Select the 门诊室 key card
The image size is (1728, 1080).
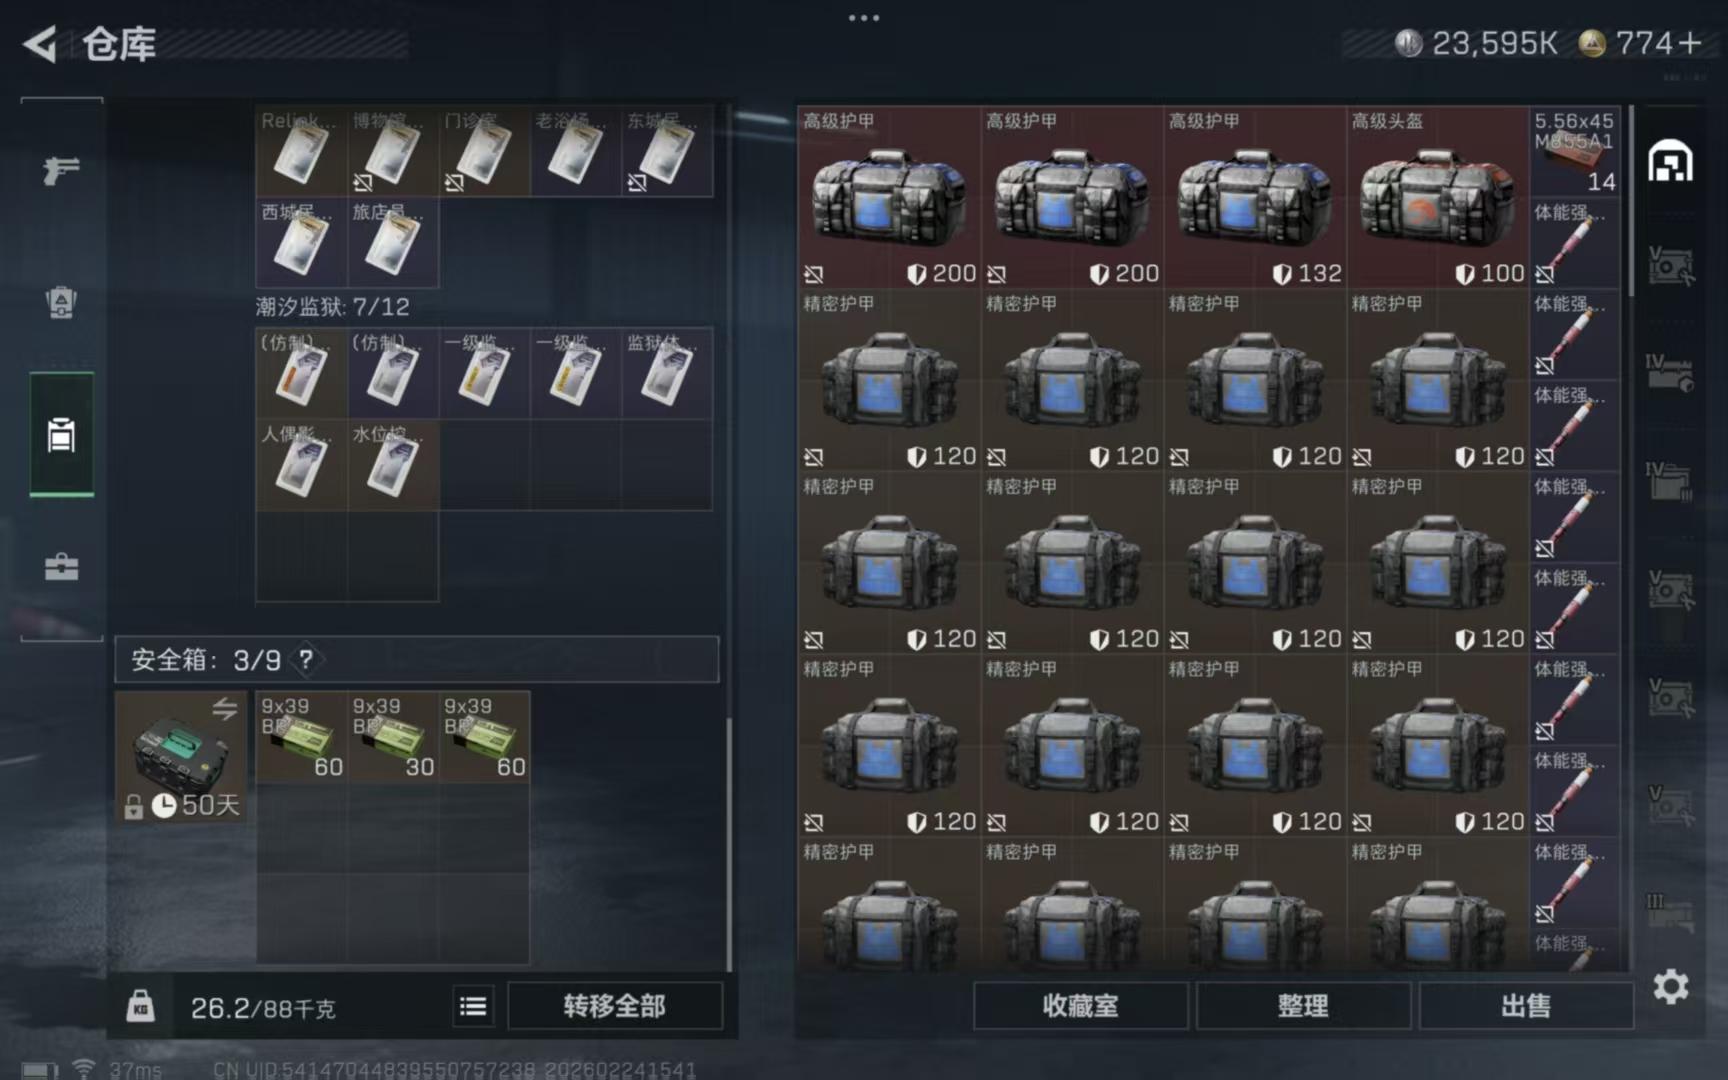(484, 151)
